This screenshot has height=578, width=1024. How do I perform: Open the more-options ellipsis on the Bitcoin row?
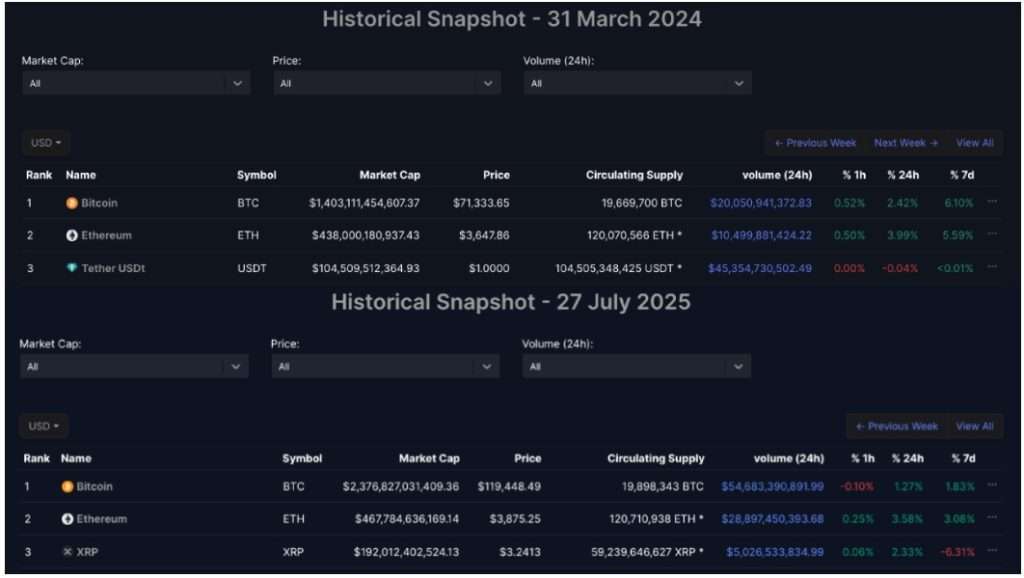pyautogui.click(x=991, y=202)
